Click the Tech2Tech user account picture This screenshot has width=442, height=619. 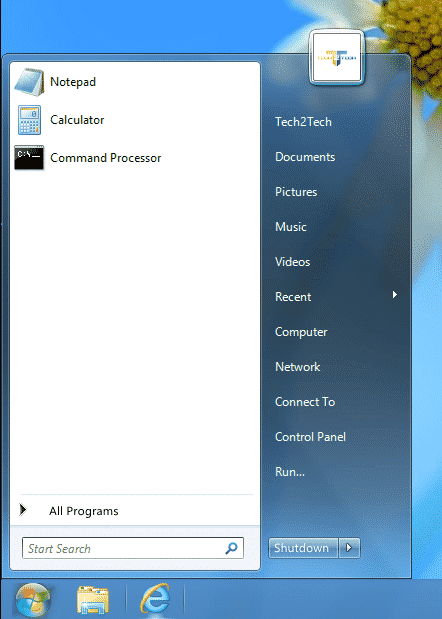pos(337,58)
